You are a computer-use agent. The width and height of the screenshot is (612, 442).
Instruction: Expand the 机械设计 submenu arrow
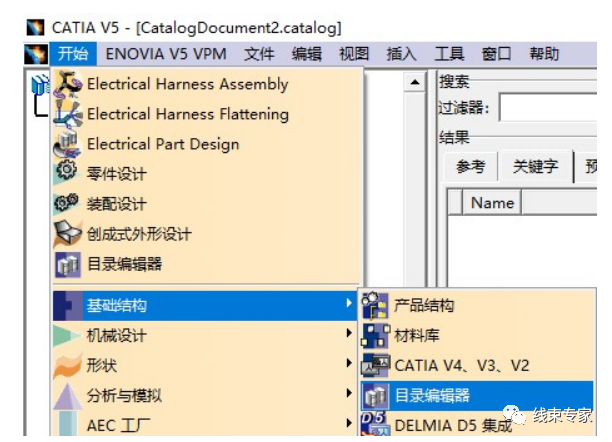pyautogui.click(x=349, y=333)
